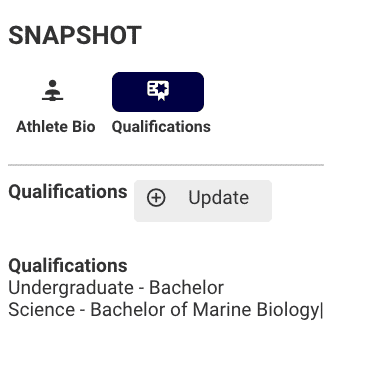This screenshot has width=380, height=366.
Task: Click the bold Qualifications heading beside Update
Action: click(68, 192)
